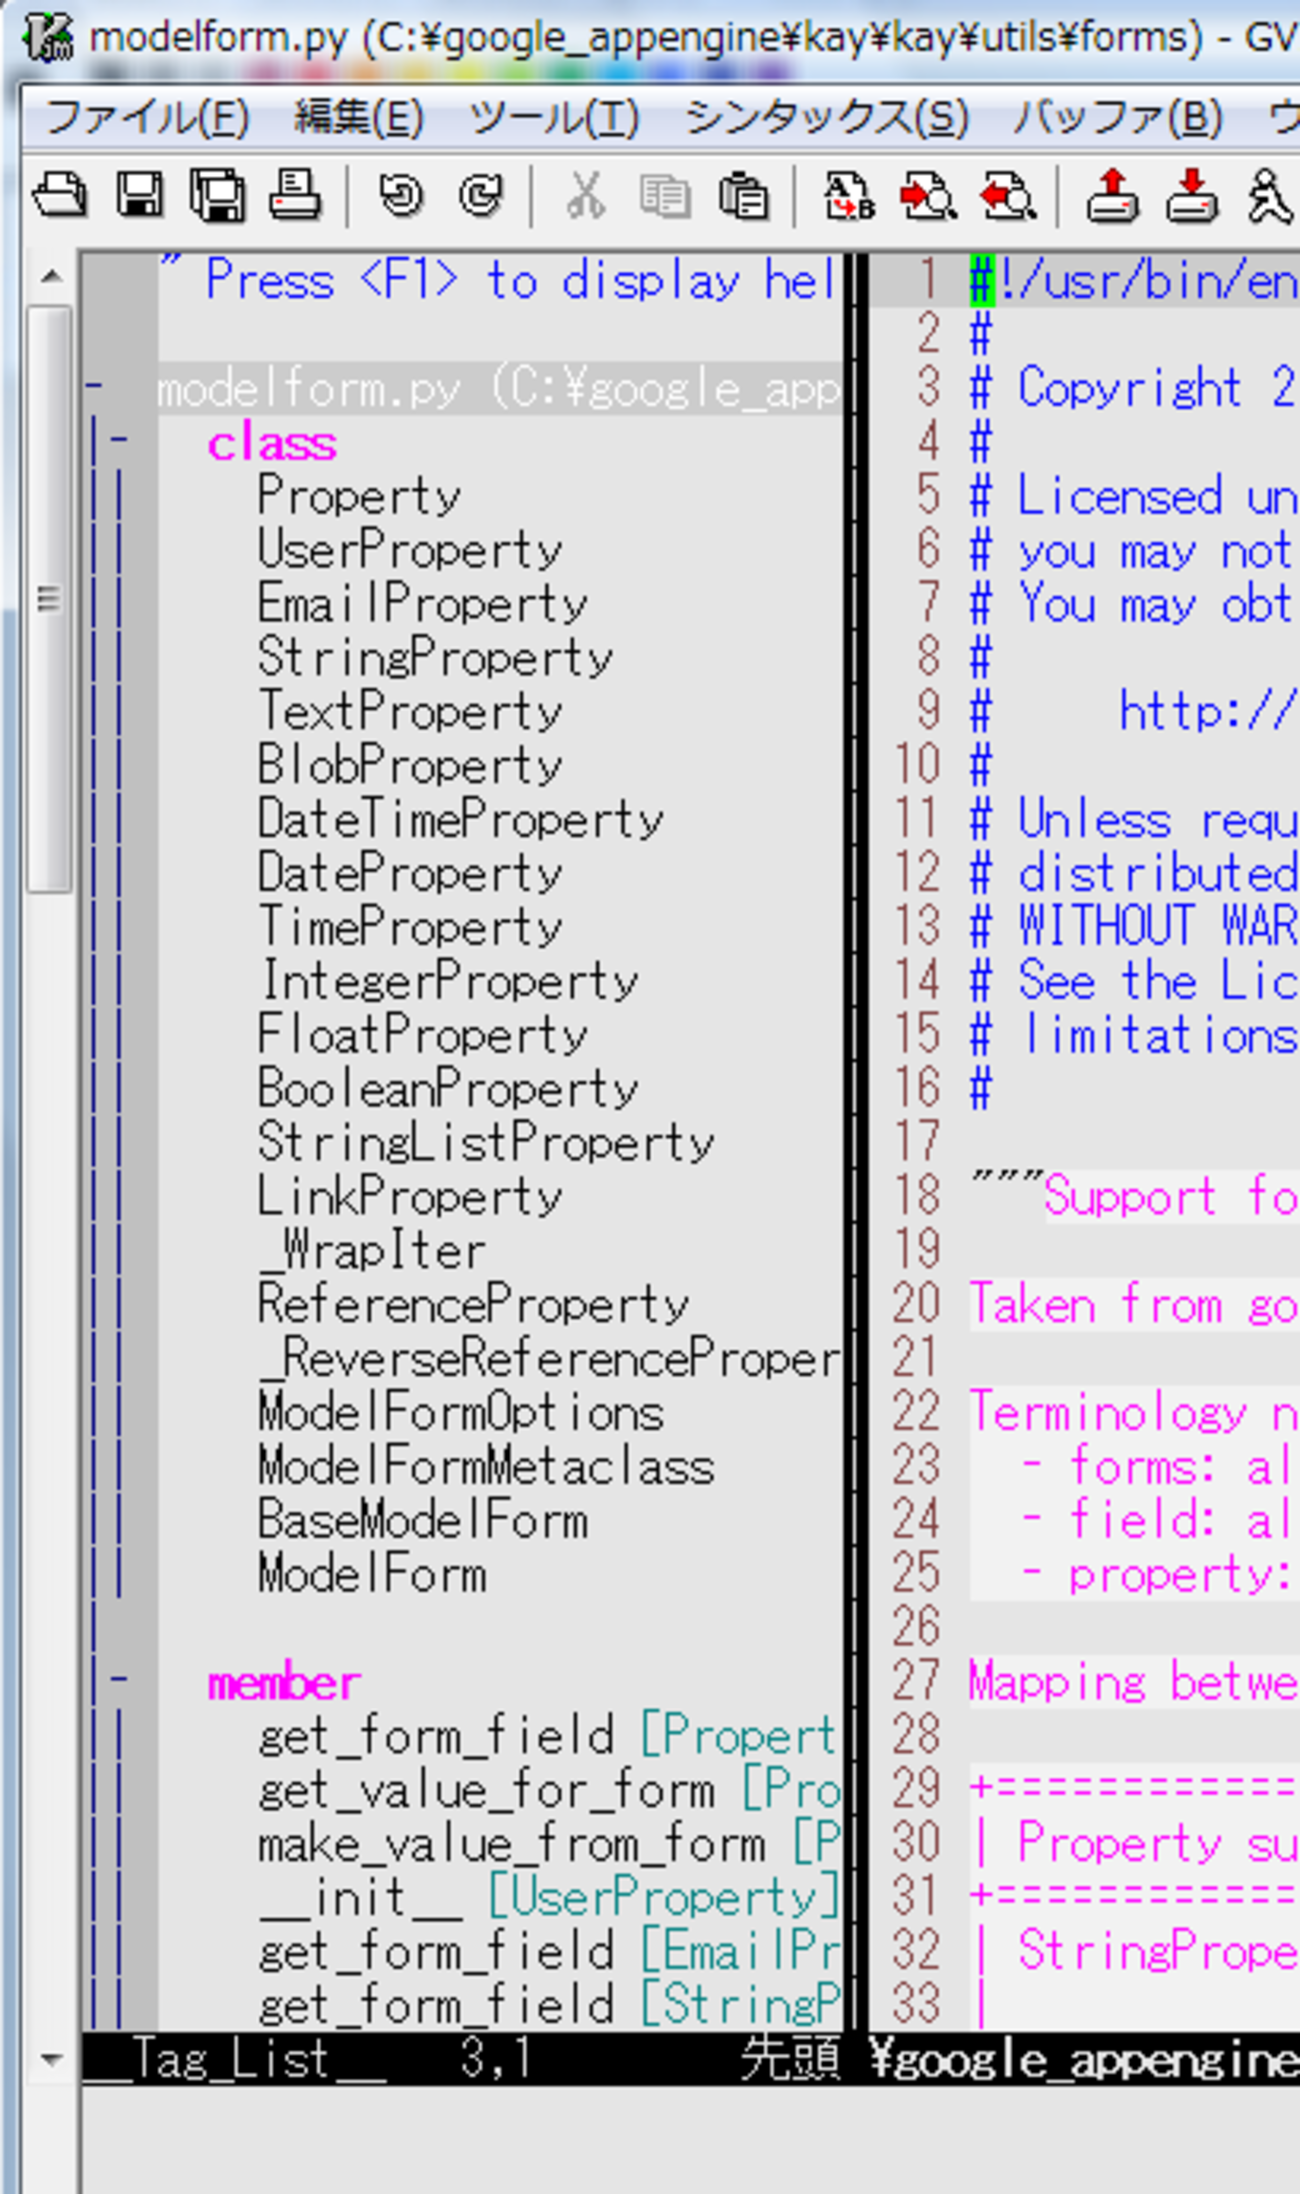Jump to the ModelForm class tag
This screenshot has height=2194, width=1300.
[372, 1576]
